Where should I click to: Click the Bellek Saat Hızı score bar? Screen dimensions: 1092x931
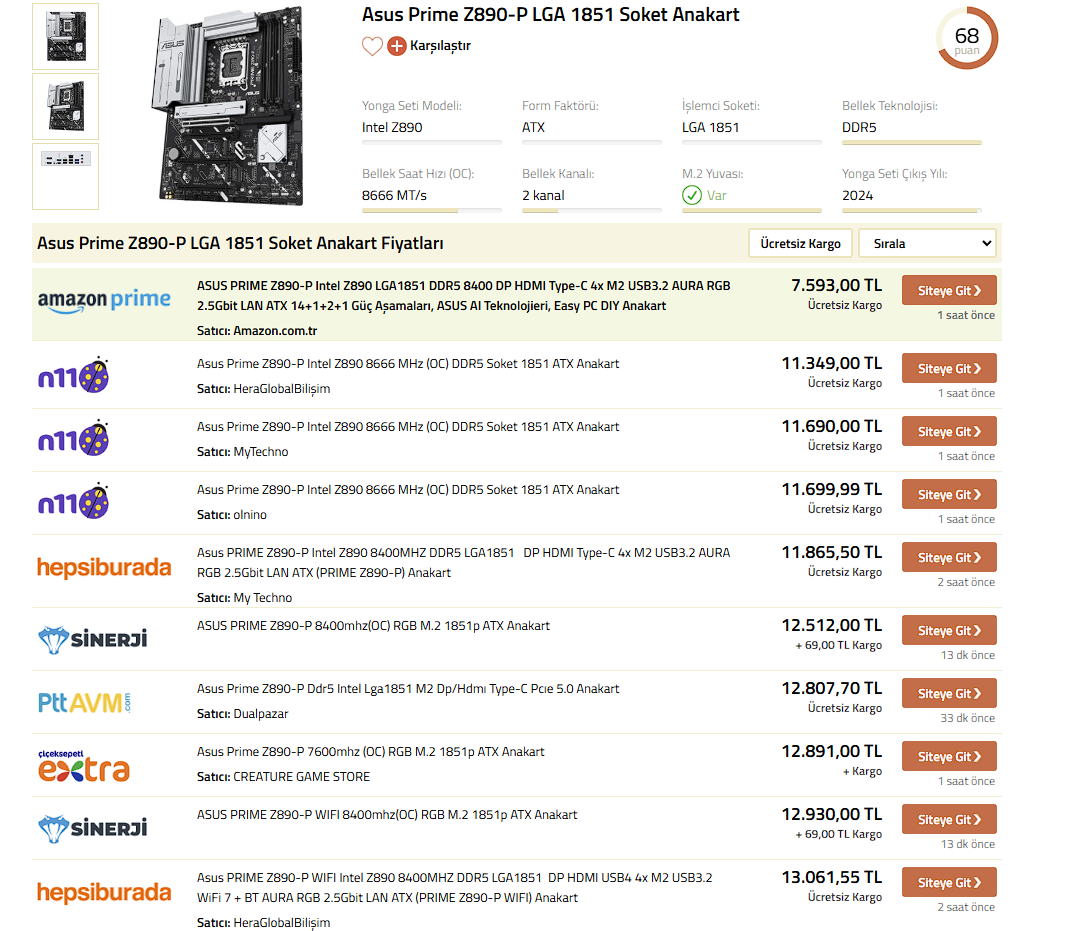(x=431, y=210)
